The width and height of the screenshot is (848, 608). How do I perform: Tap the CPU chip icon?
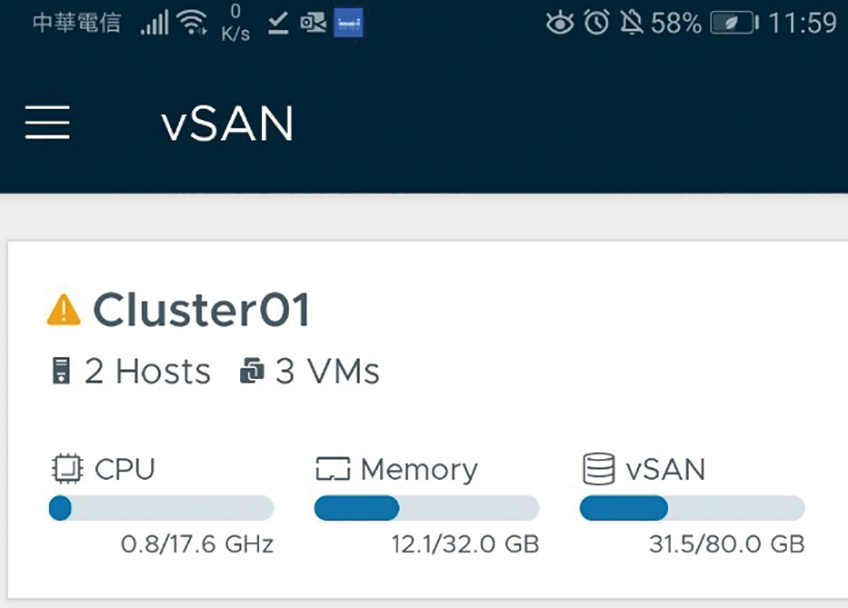[67, 468]
